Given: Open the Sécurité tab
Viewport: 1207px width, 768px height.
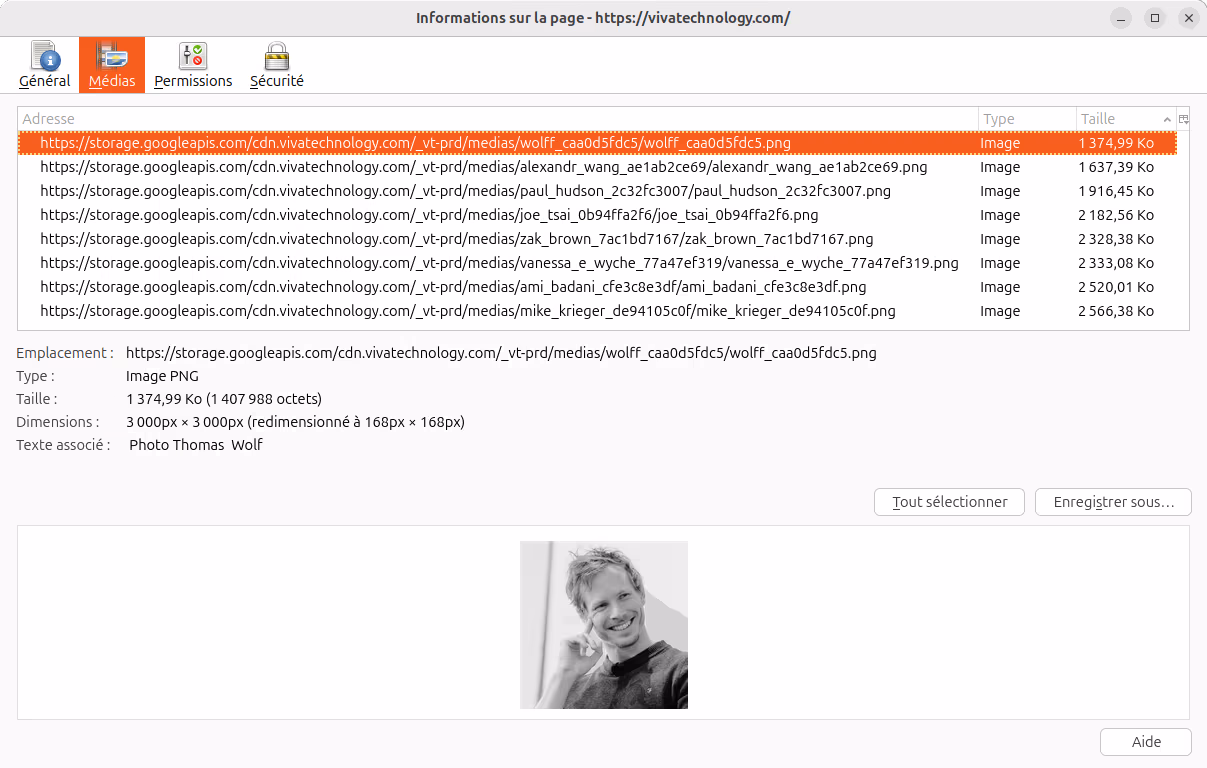Looking at the screenshot, I should 277,65.
